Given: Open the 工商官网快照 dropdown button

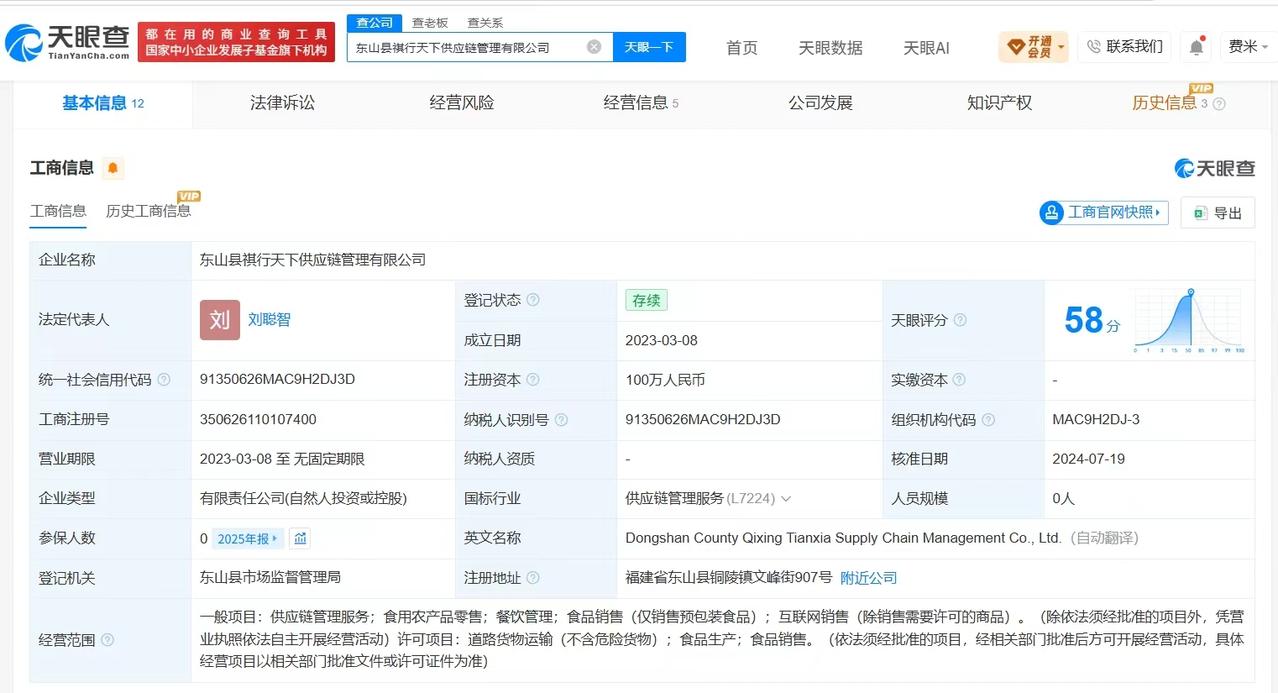Looking at the screenshot, I should (1104, 212).
